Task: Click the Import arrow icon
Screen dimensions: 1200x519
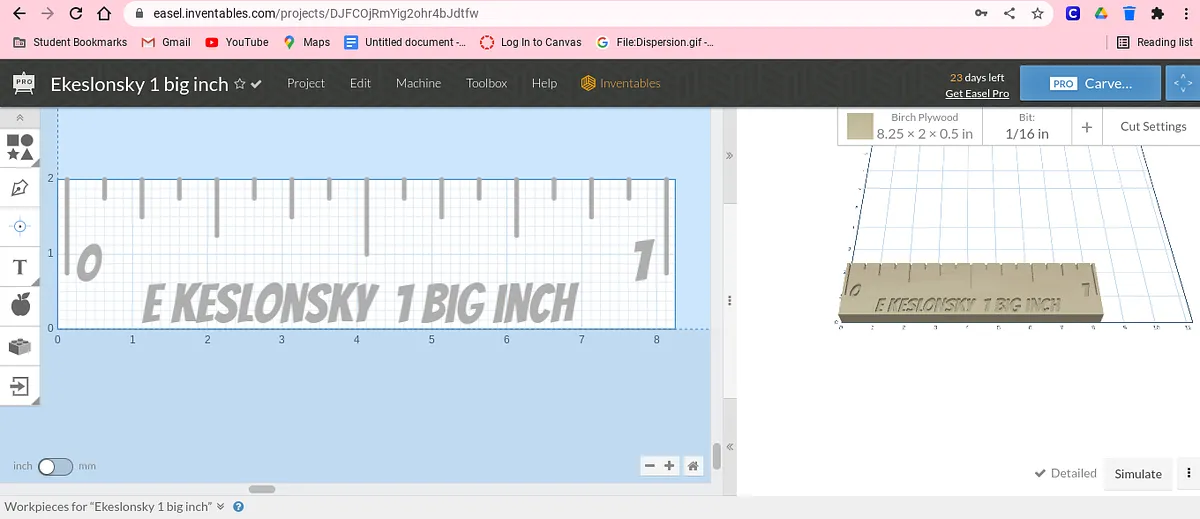Action: click(20, 386)
